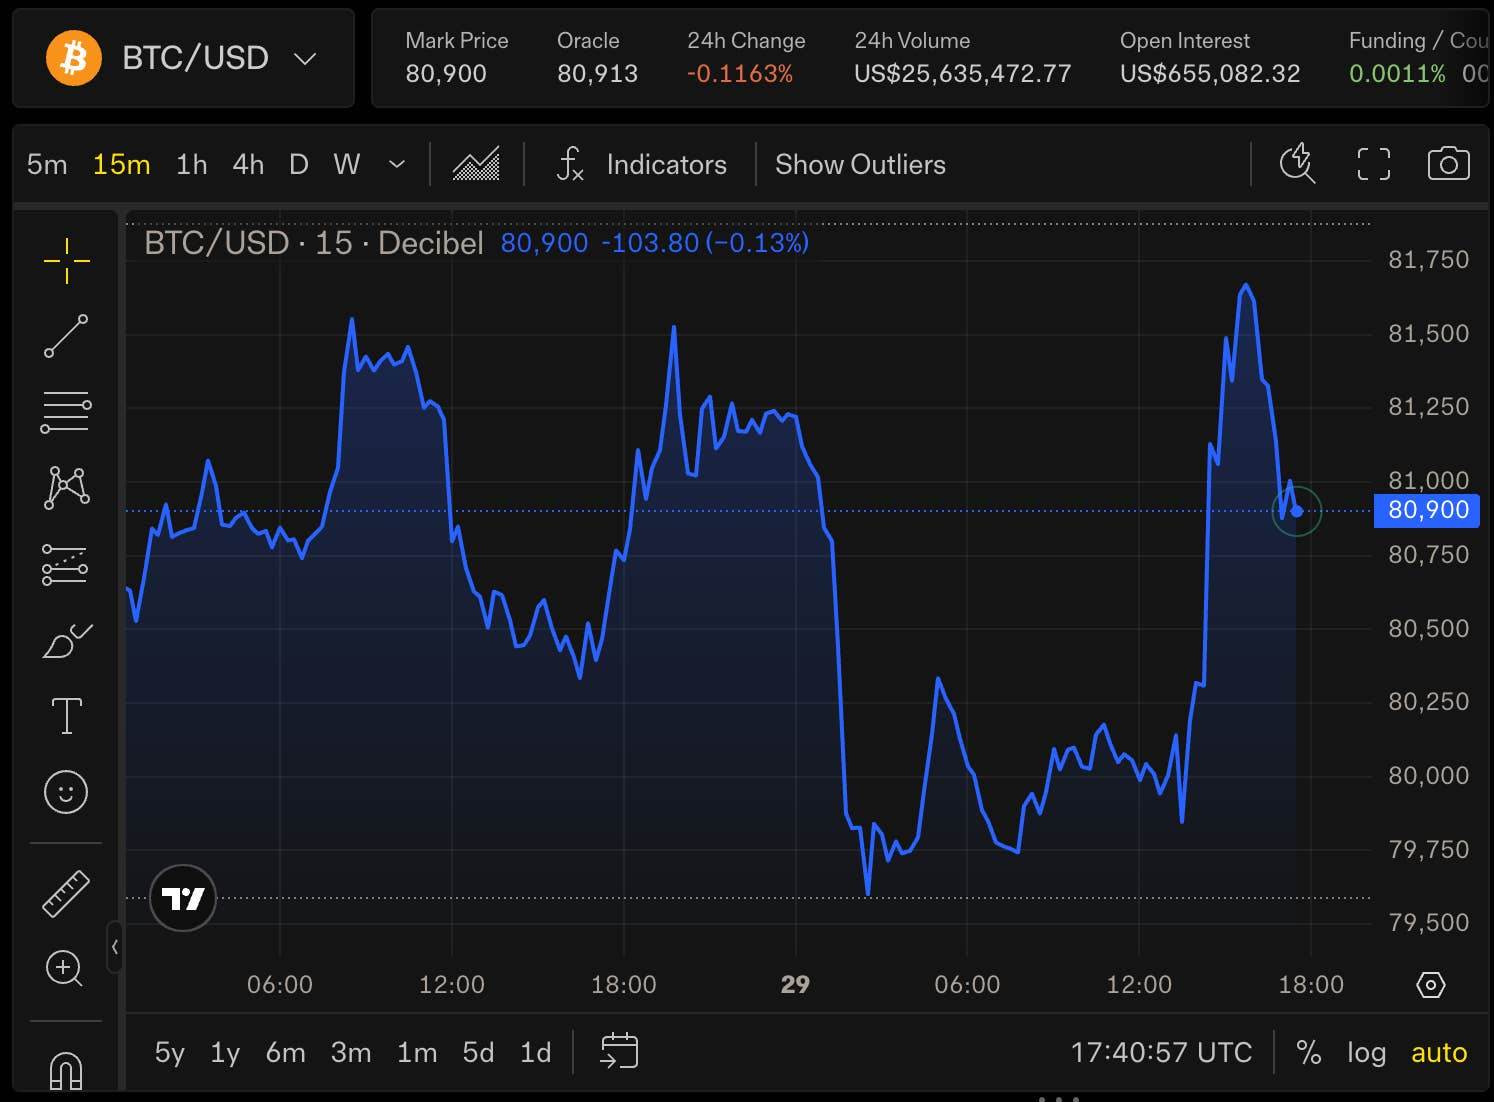The image size is (1494, 1102).
Task: Take a chart snapshot with camera icon
Action: (x=1448, y=164)
